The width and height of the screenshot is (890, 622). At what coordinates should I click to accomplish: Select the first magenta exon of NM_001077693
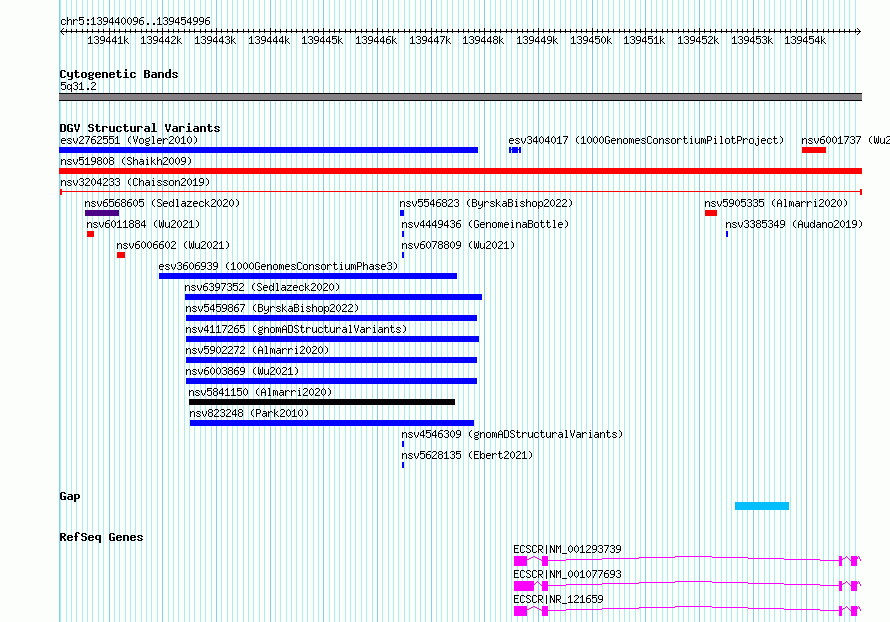click(524, 586)
